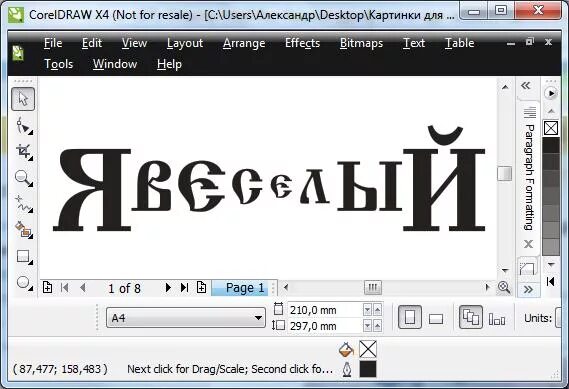Open the Text menu
This screenshot has height=389, width=569.
pos(414,43)
